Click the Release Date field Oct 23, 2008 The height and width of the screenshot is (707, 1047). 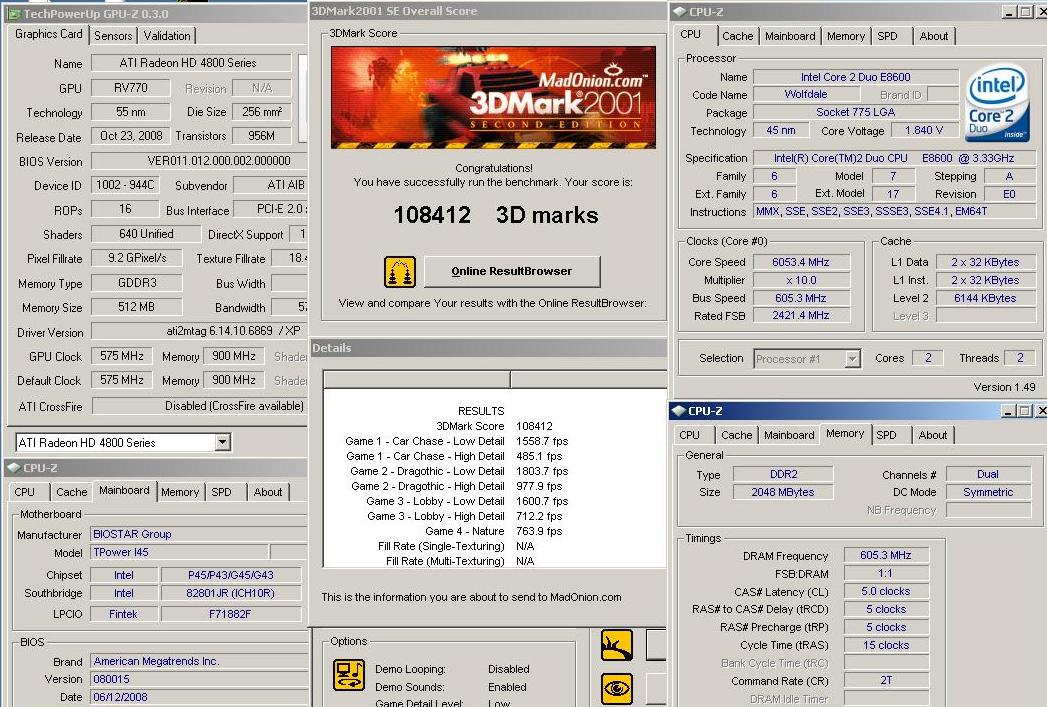[131, 136]
